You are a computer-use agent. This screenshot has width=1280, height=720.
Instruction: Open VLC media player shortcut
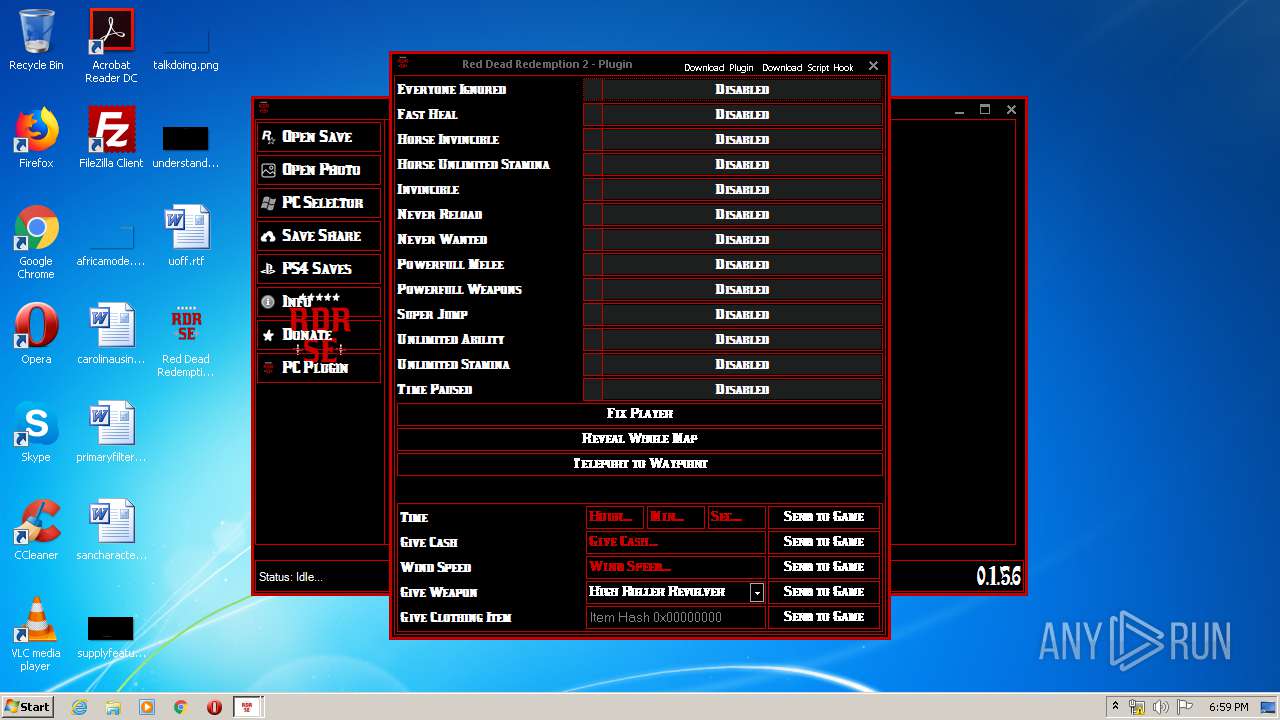[36, 634]
